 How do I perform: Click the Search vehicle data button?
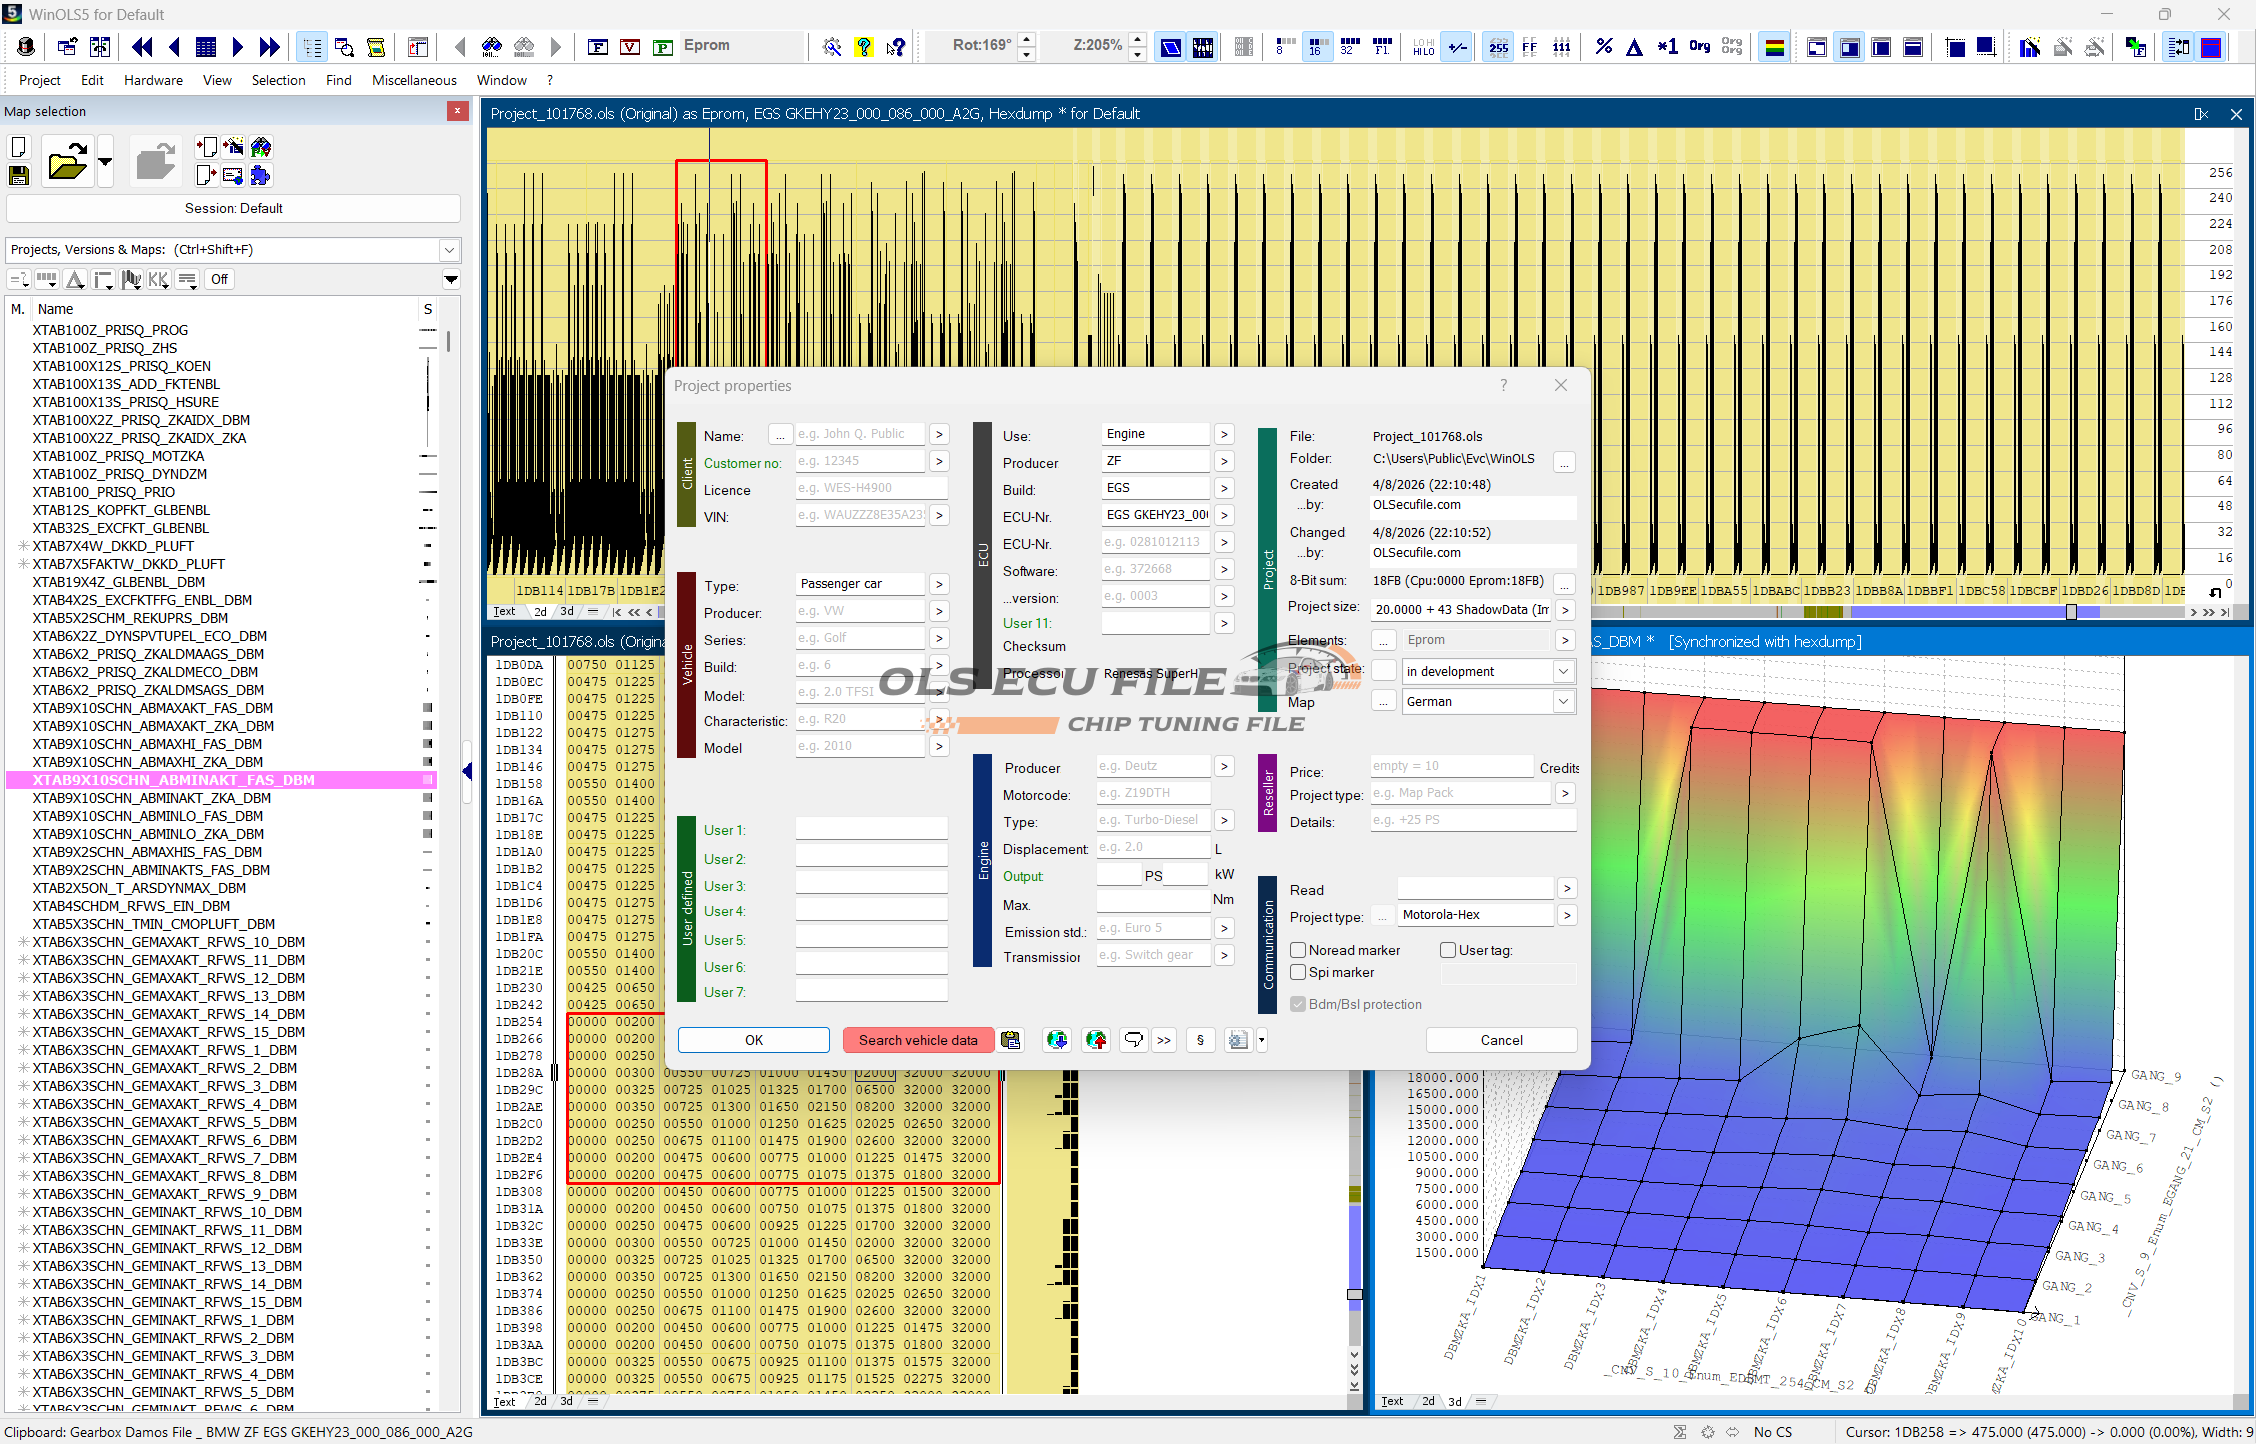[917, 1040]
